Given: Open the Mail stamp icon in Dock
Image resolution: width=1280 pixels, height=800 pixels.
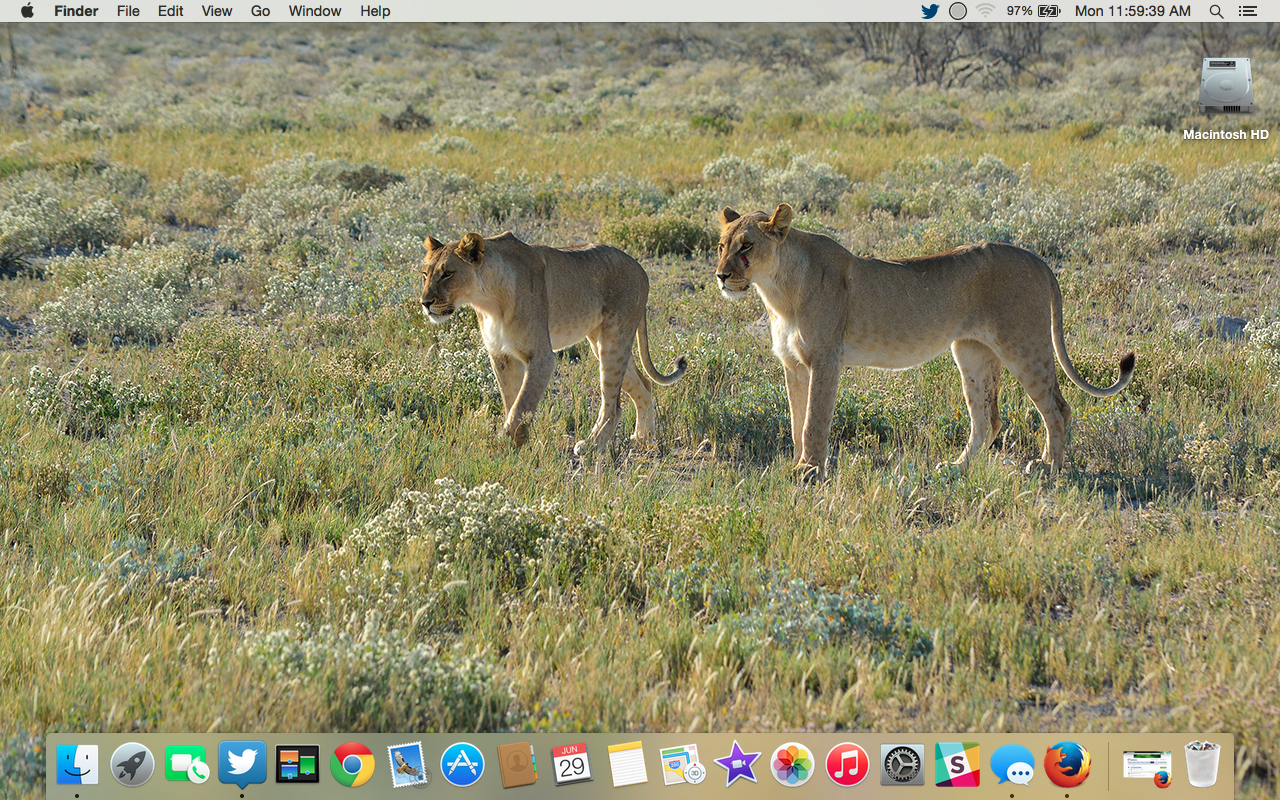Looking at the screenshot, I should click(407, 765).
